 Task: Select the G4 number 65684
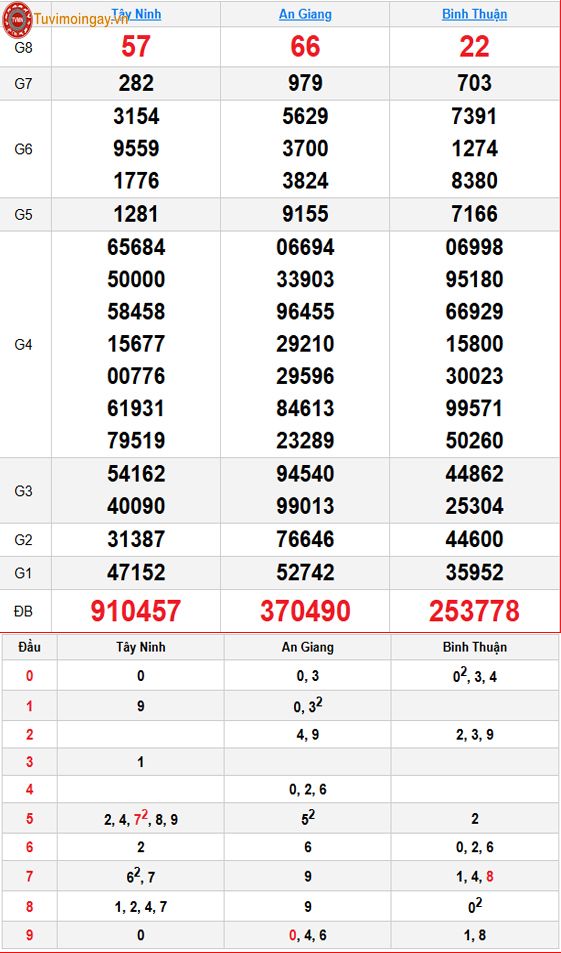(136, 247)
